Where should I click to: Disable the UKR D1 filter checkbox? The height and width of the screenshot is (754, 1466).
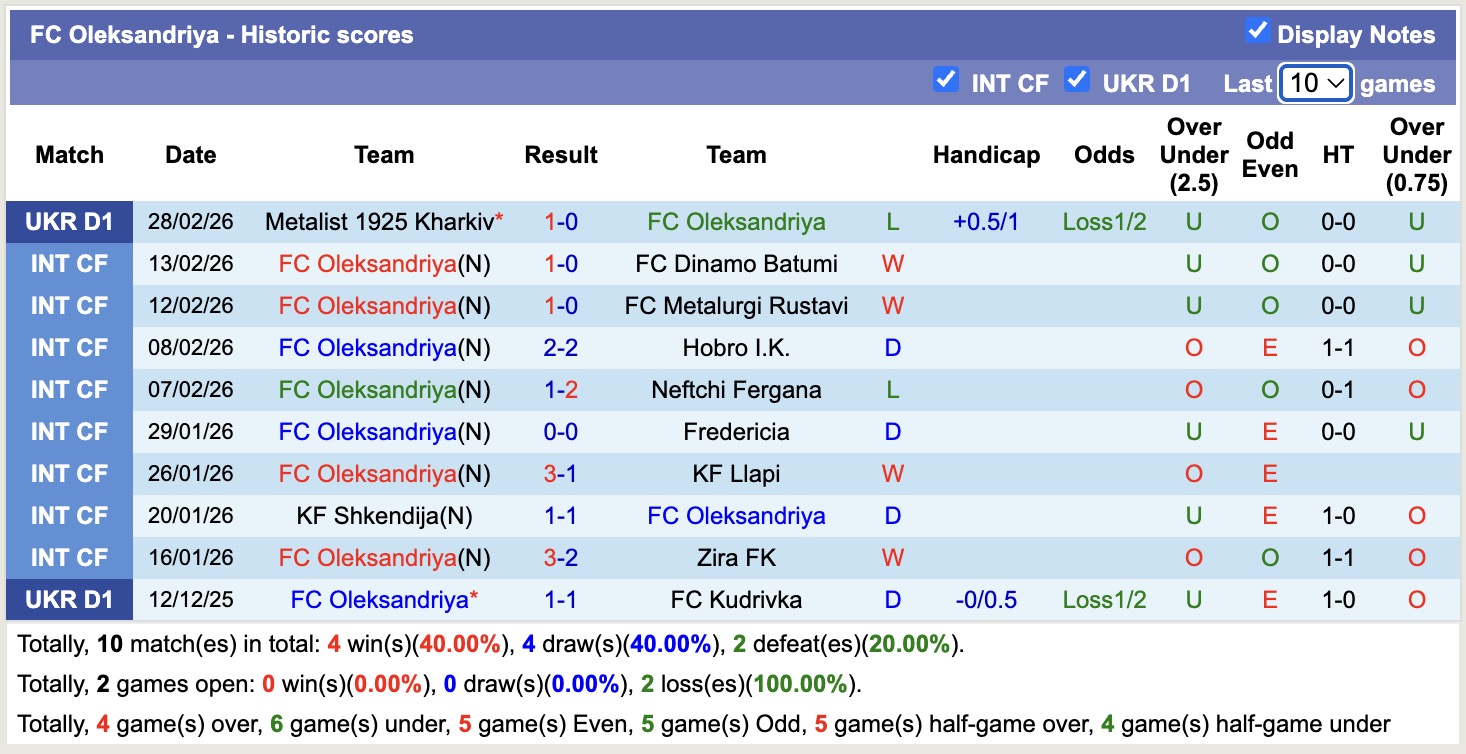coord(1078,80)
